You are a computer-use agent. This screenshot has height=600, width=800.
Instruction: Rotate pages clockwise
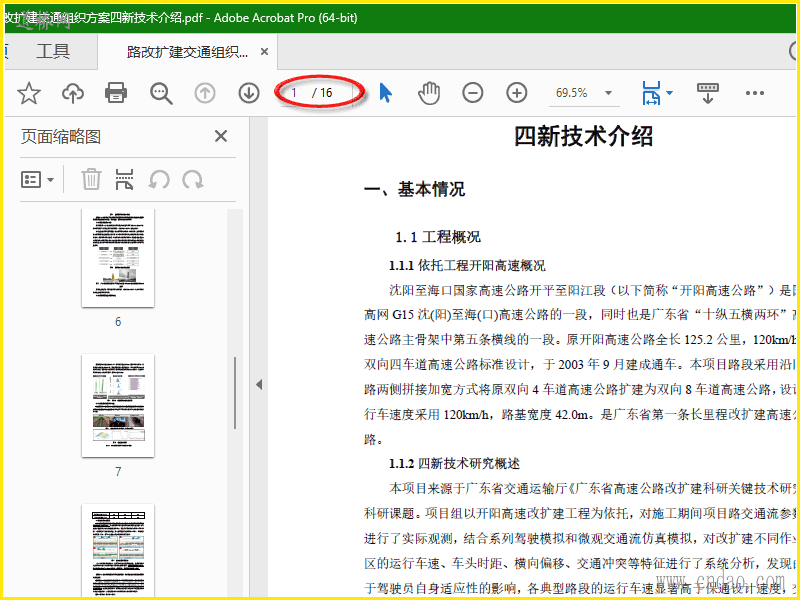[x=193, y=180]
